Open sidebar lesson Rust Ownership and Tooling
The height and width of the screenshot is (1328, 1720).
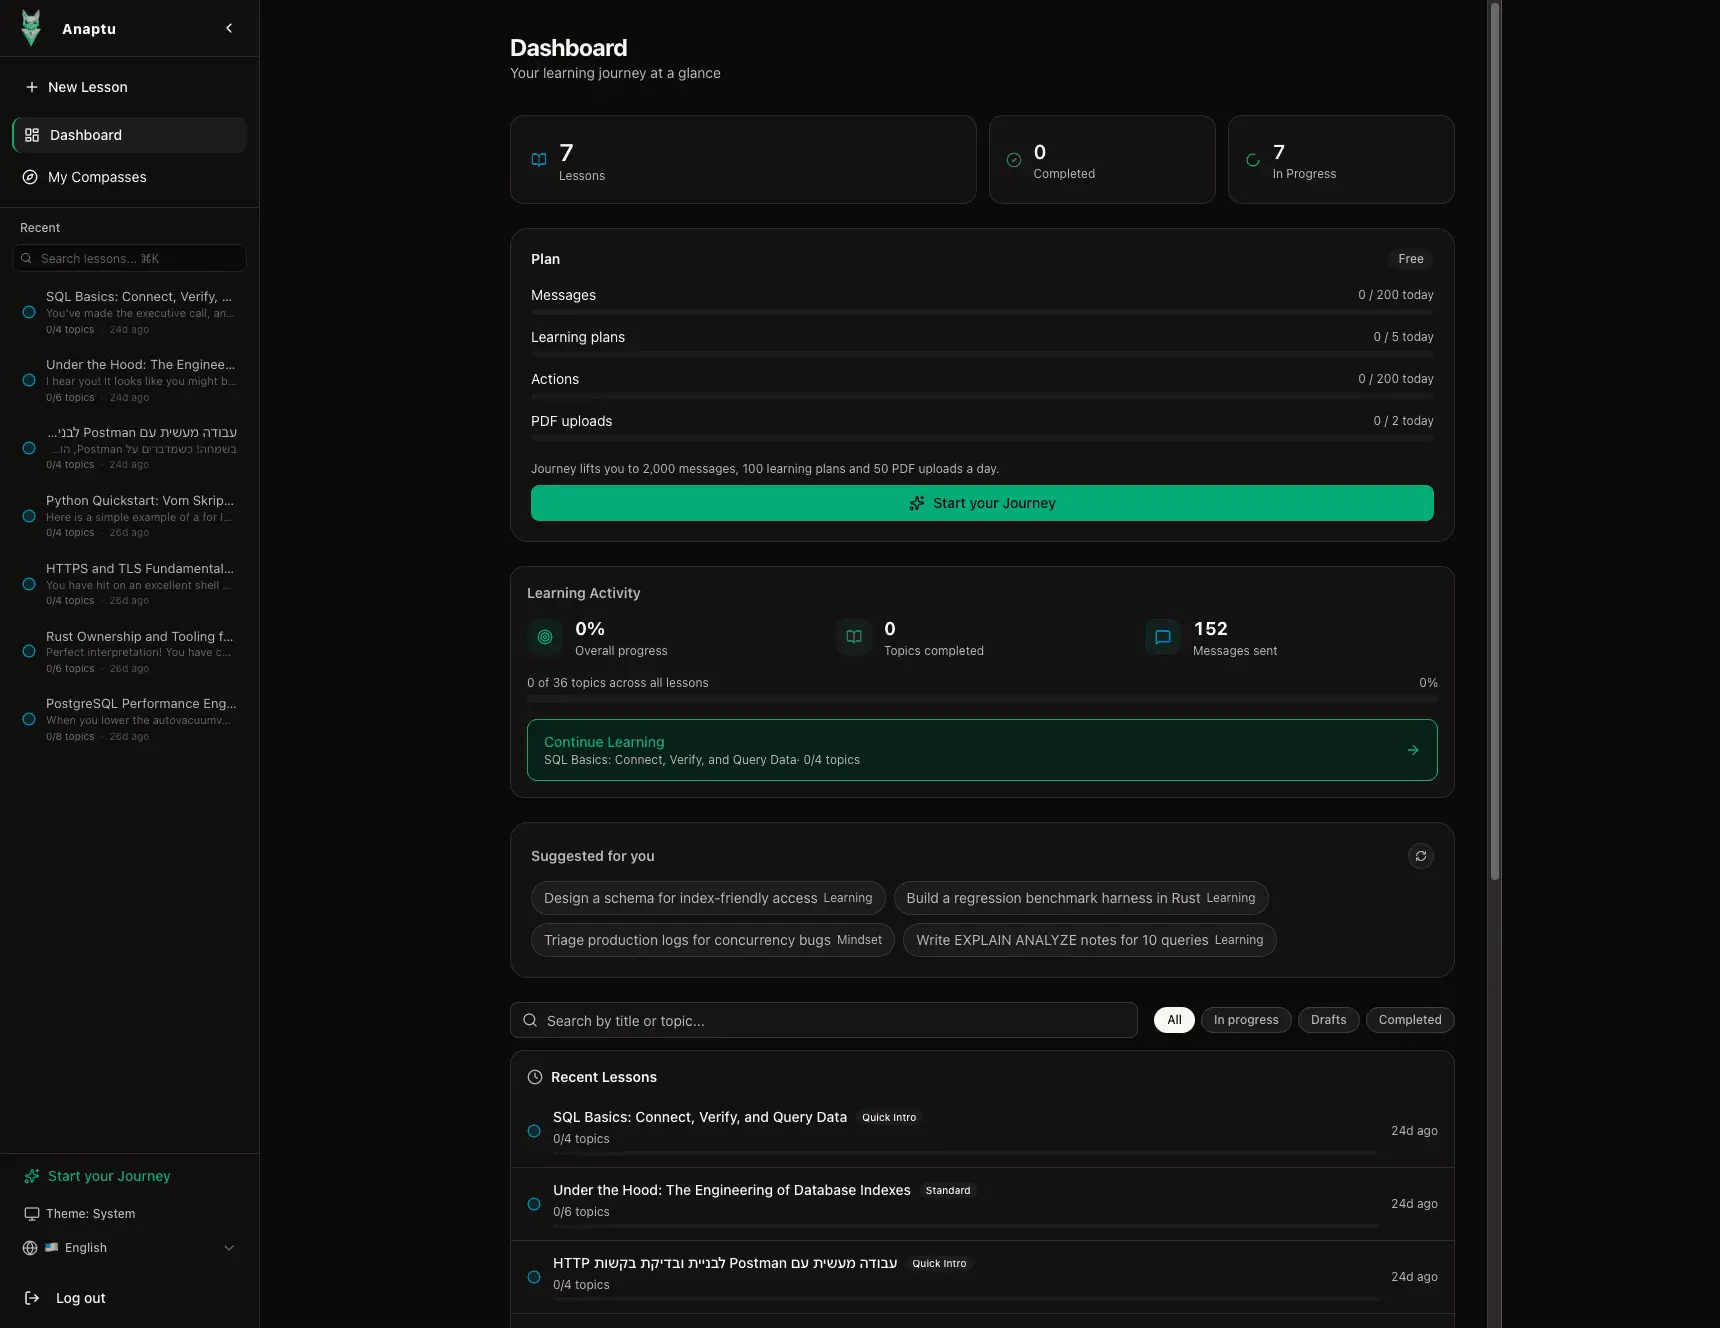tap(130, 652)
